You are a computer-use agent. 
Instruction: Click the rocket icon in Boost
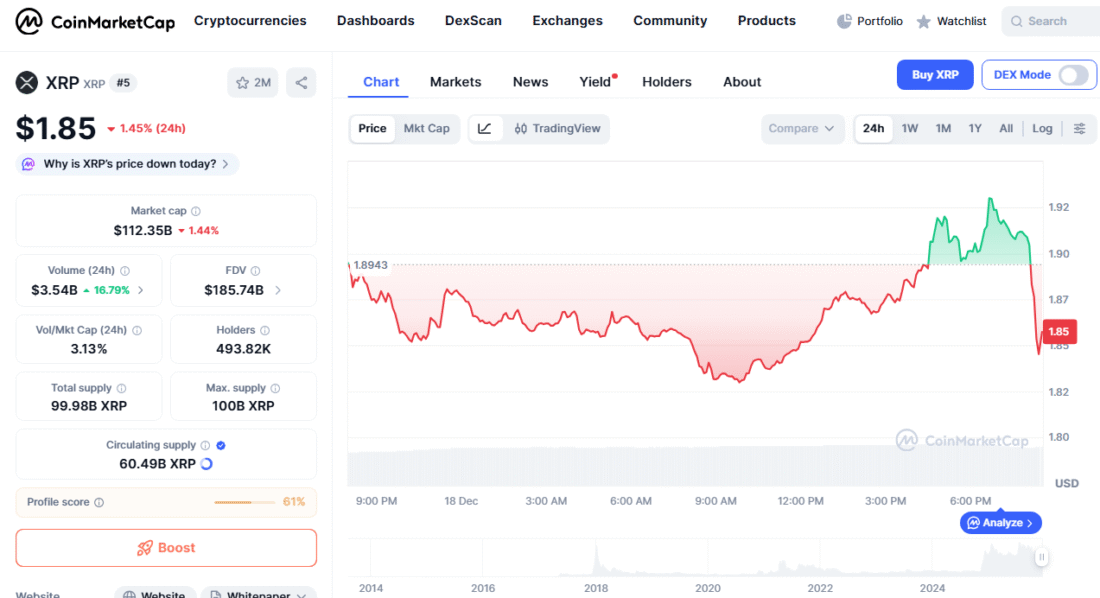[145, 548]
